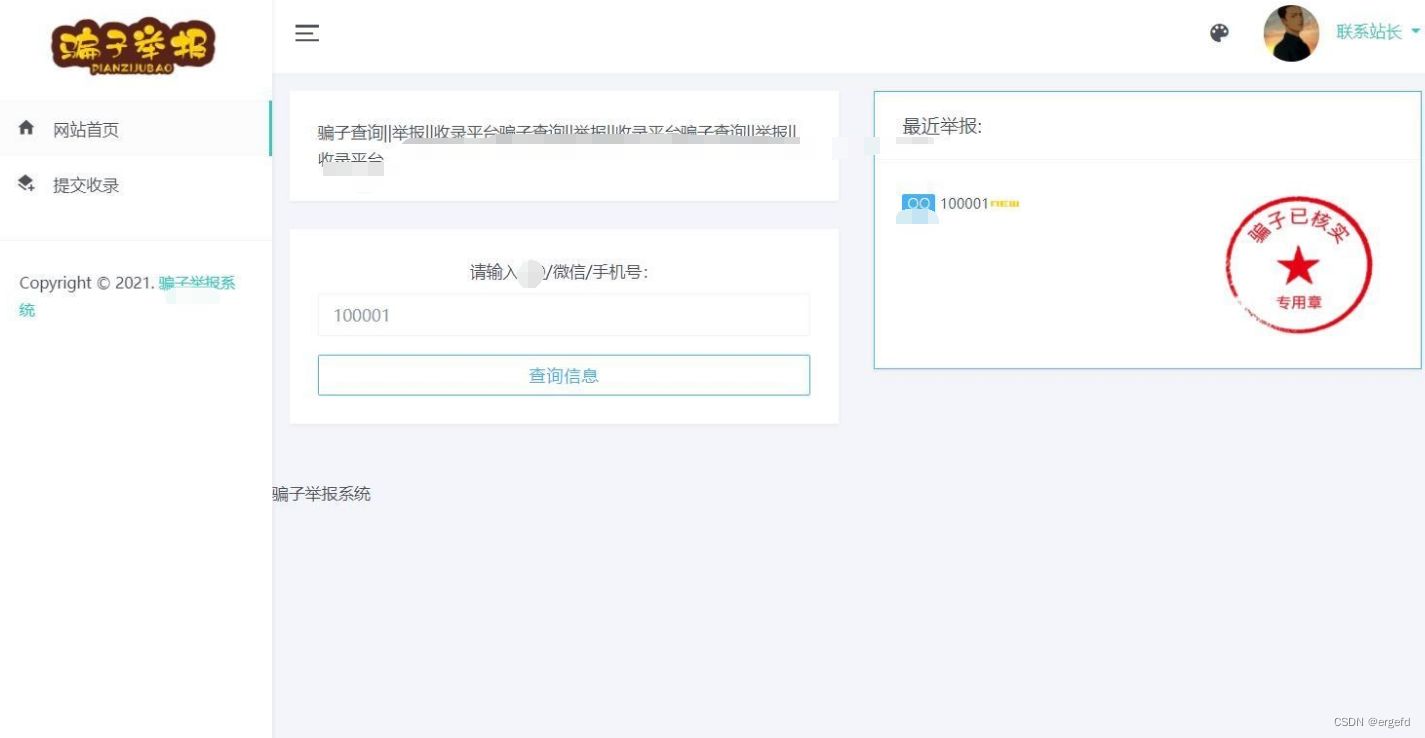Click the 网站首页 home icon in sidebar
This screenshot has width=1425, height=738.
pyautogui.click(x=24, y=128)
